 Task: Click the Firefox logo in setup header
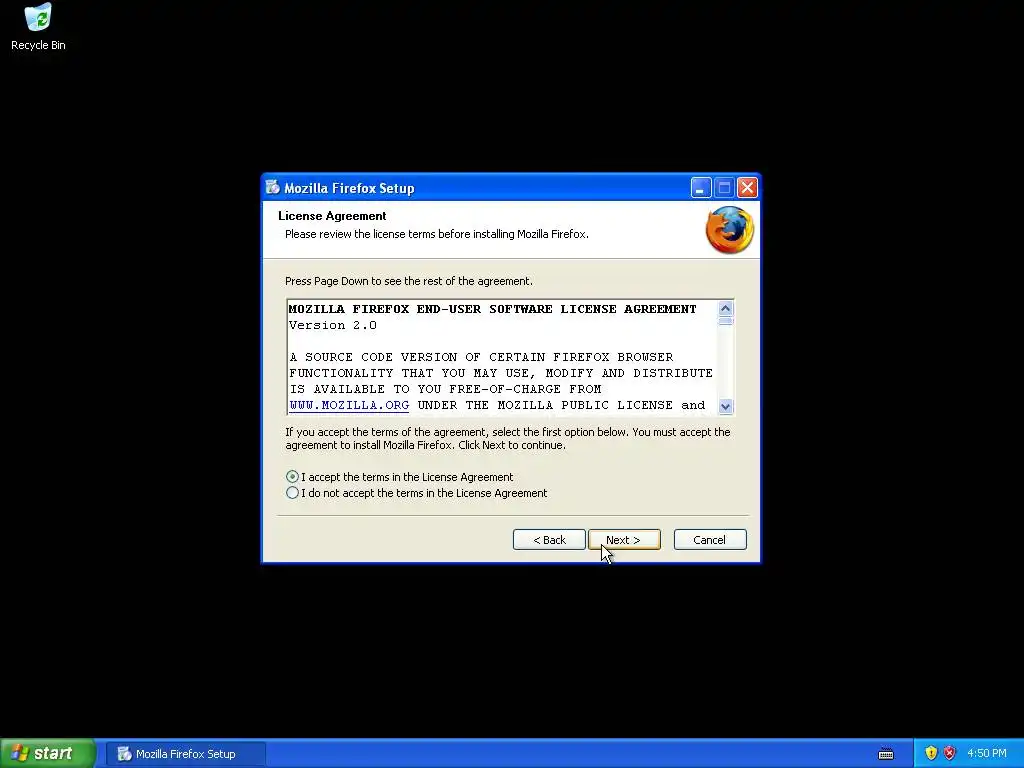point(729,230)
